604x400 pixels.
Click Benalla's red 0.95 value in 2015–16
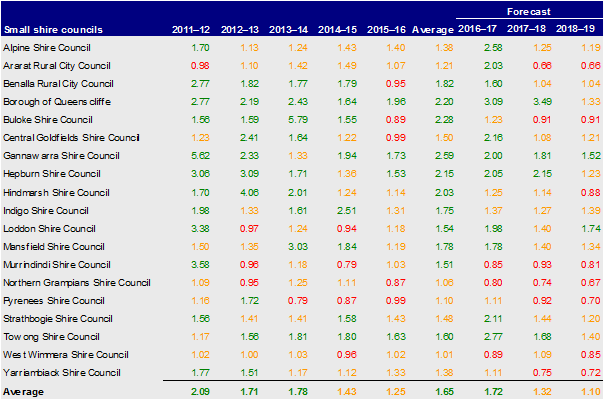396,84
